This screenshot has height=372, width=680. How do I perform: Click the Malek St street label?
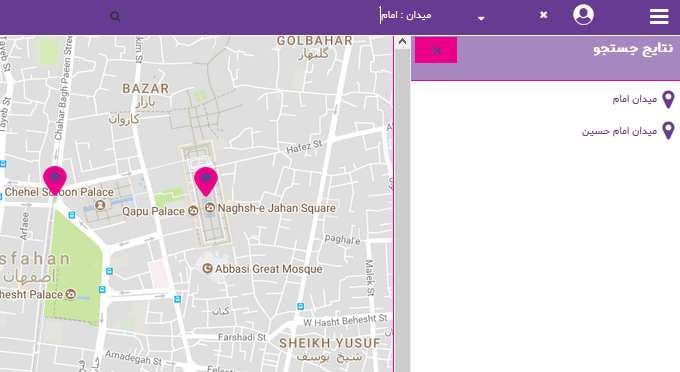(369, 277)
